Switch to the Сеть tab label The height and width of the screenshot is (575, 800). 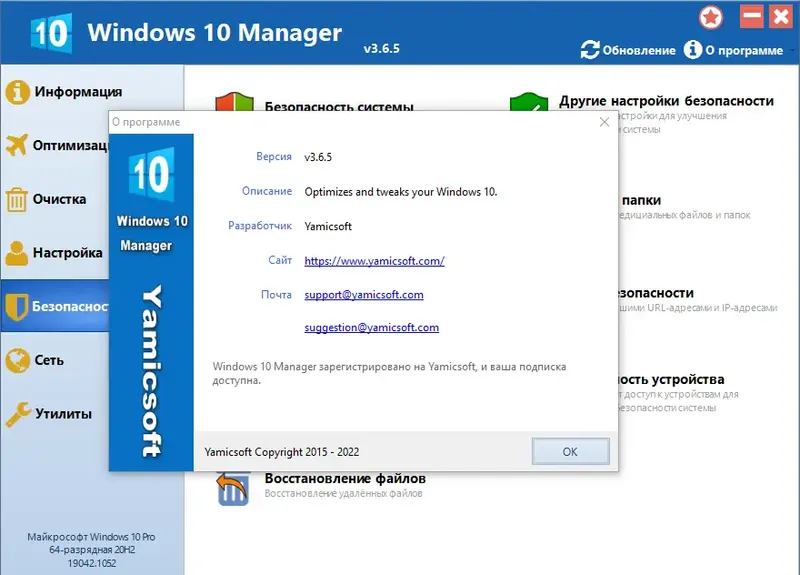49,360
